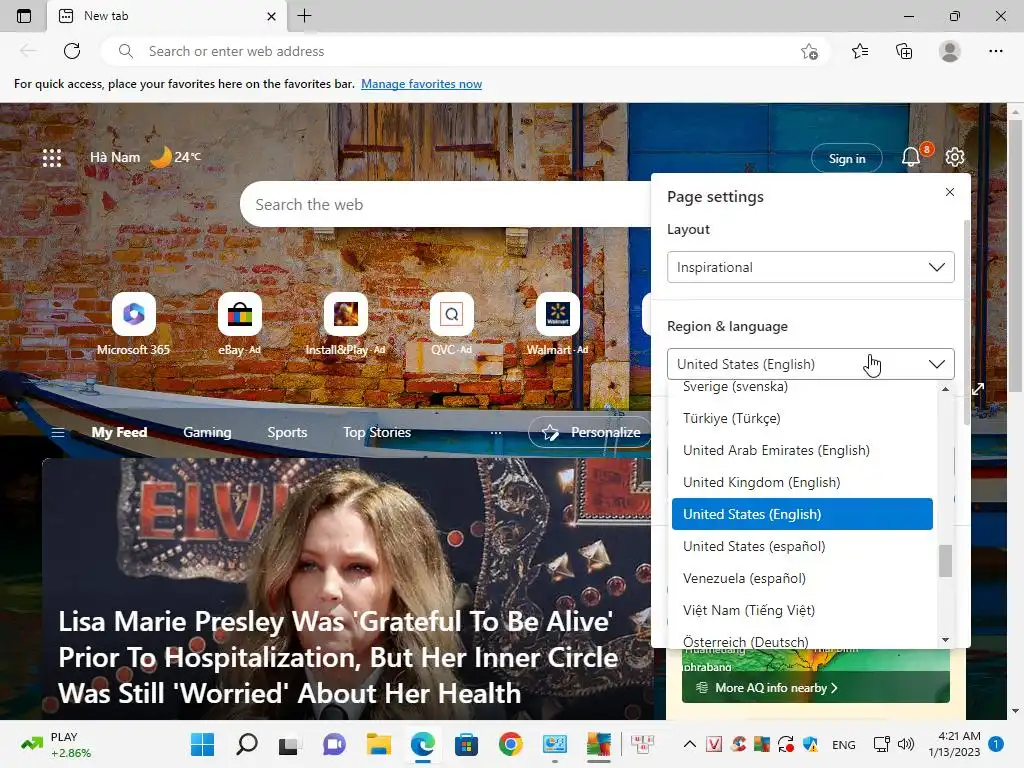Open the feed hamburger menu icon
The height and width of the screenshot is (768, 1024).
click(57, 432)
